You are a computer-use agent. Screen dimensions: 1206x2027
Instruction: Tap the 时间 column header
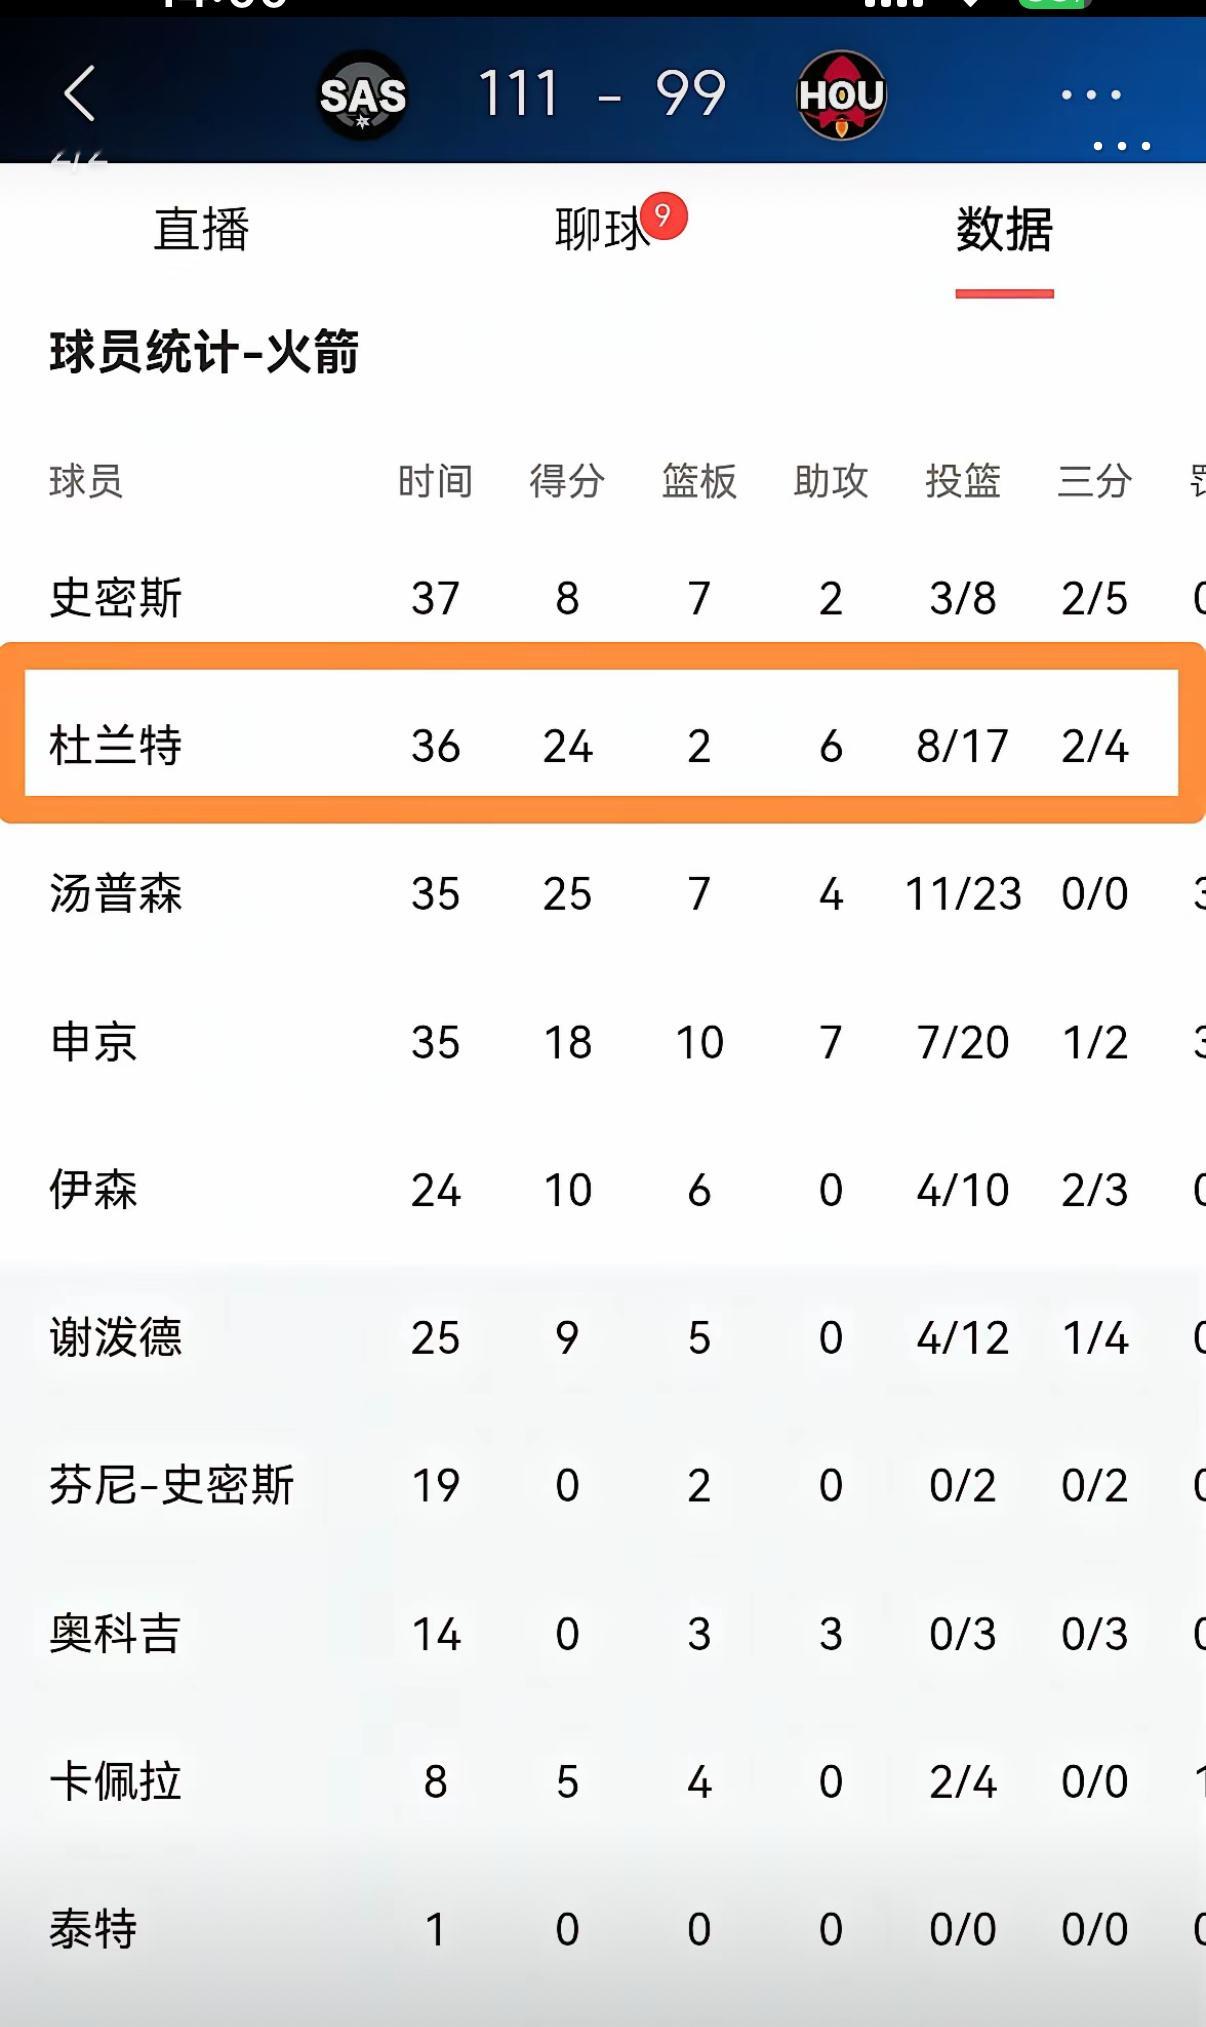click(435, 481)
